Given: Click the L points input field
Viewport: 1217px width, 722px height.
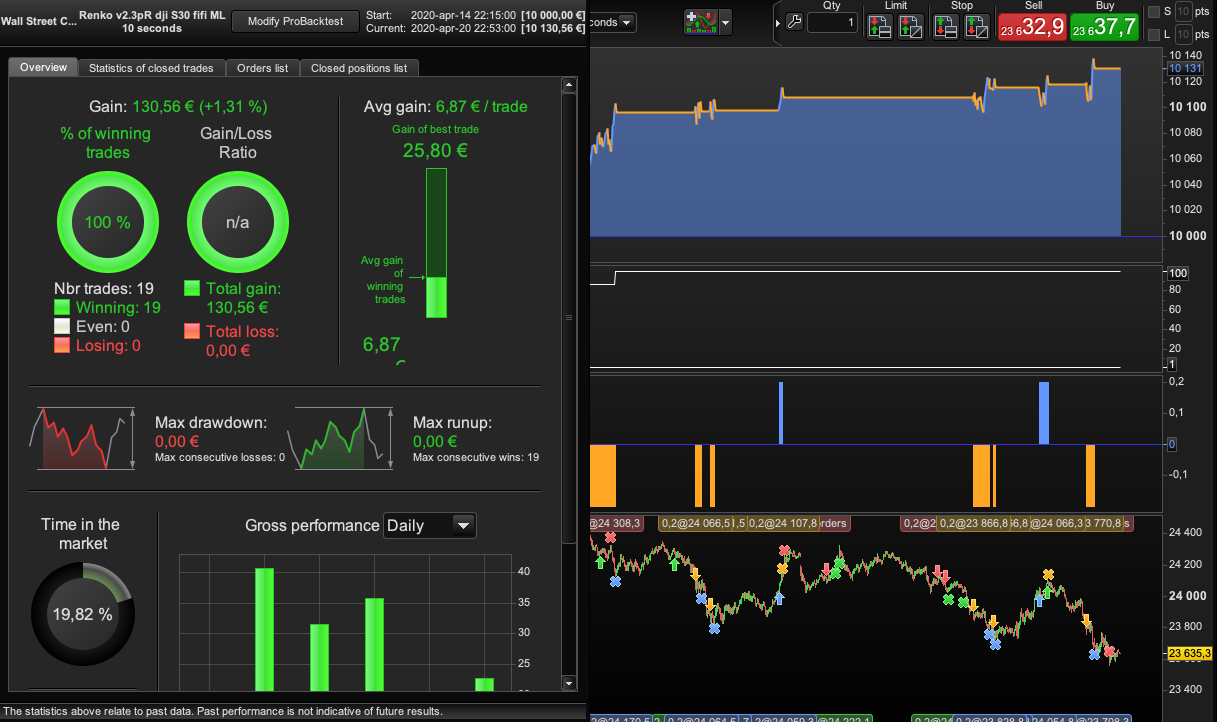Looking at the screenshot, I should [1183, 36].
